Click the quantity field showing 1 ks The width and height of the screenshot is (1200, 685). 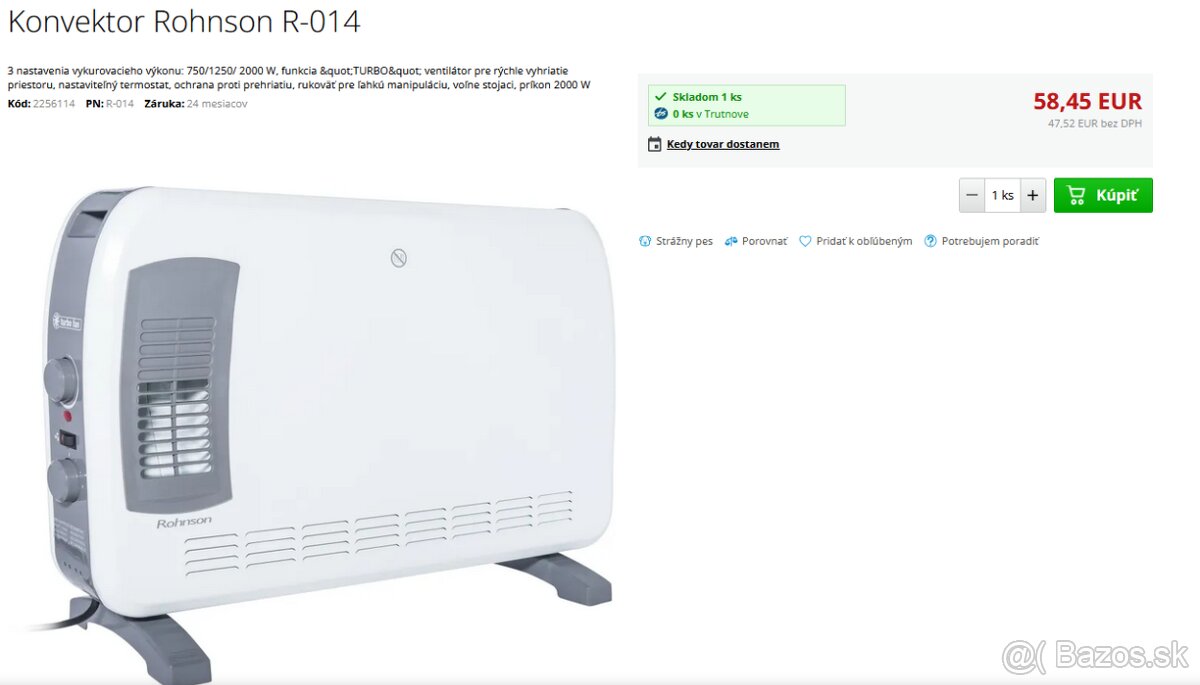pyautogui.click(x=1003, y=195)
